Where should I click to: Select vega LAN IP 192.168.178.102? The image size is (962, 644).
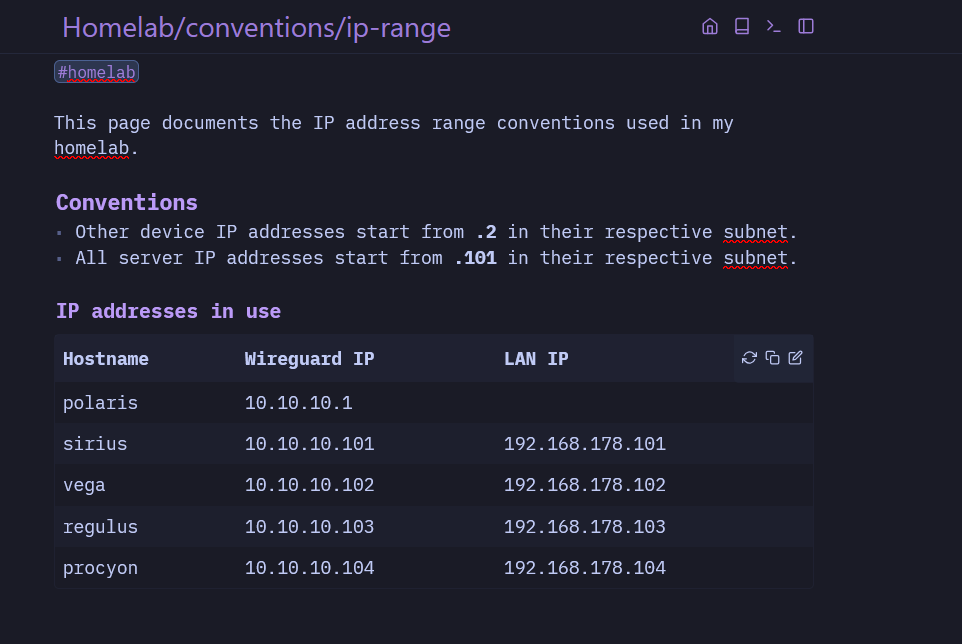point(584,486)
